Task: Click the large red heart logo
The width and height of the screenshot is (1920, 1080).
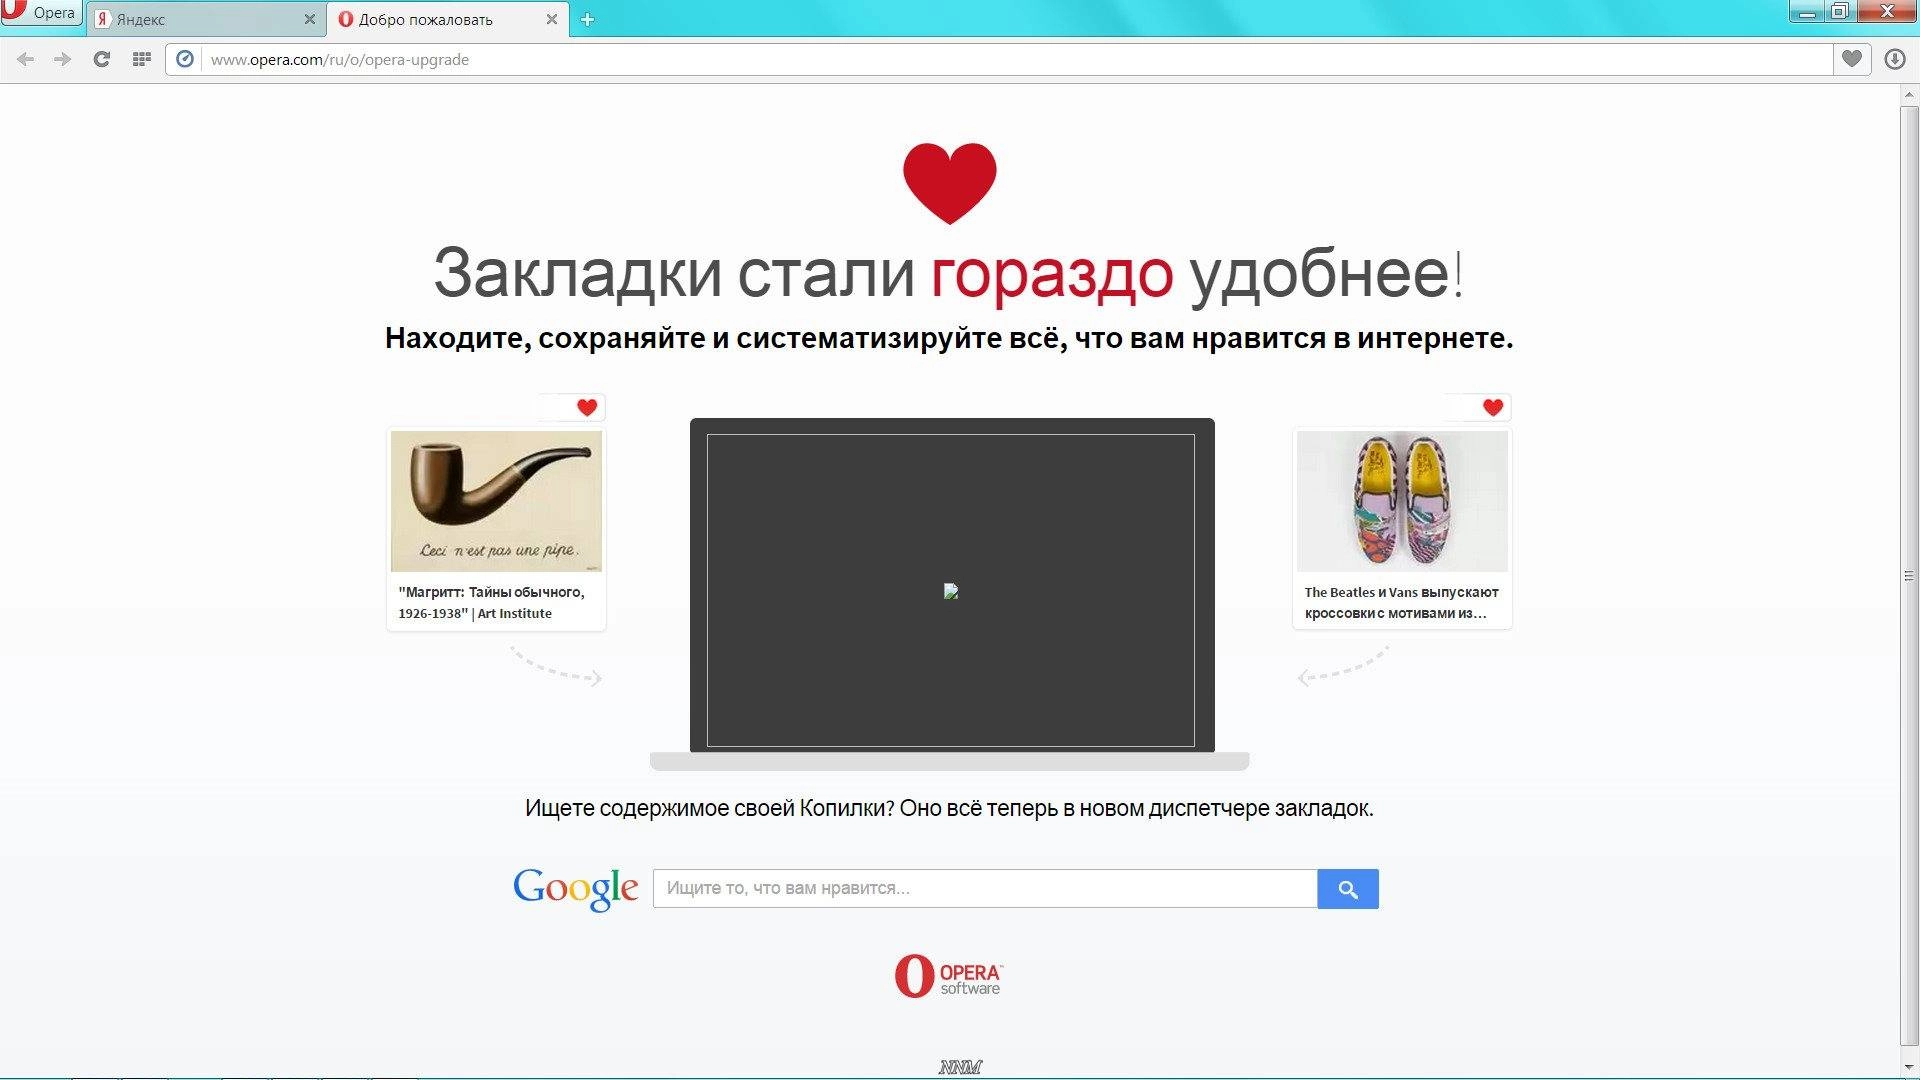Action: [x=949, y=183]
